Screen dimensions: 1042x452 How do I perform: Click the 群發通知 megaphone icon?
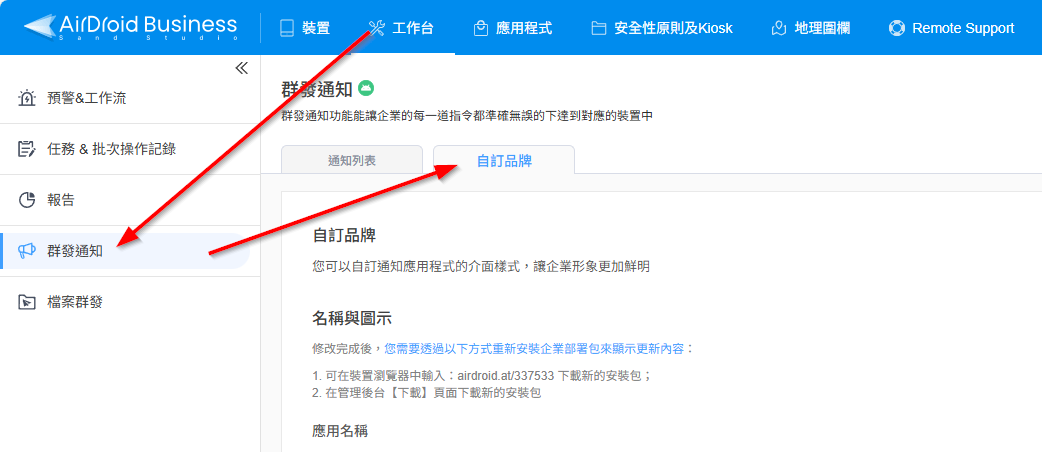tap(27, 251)
